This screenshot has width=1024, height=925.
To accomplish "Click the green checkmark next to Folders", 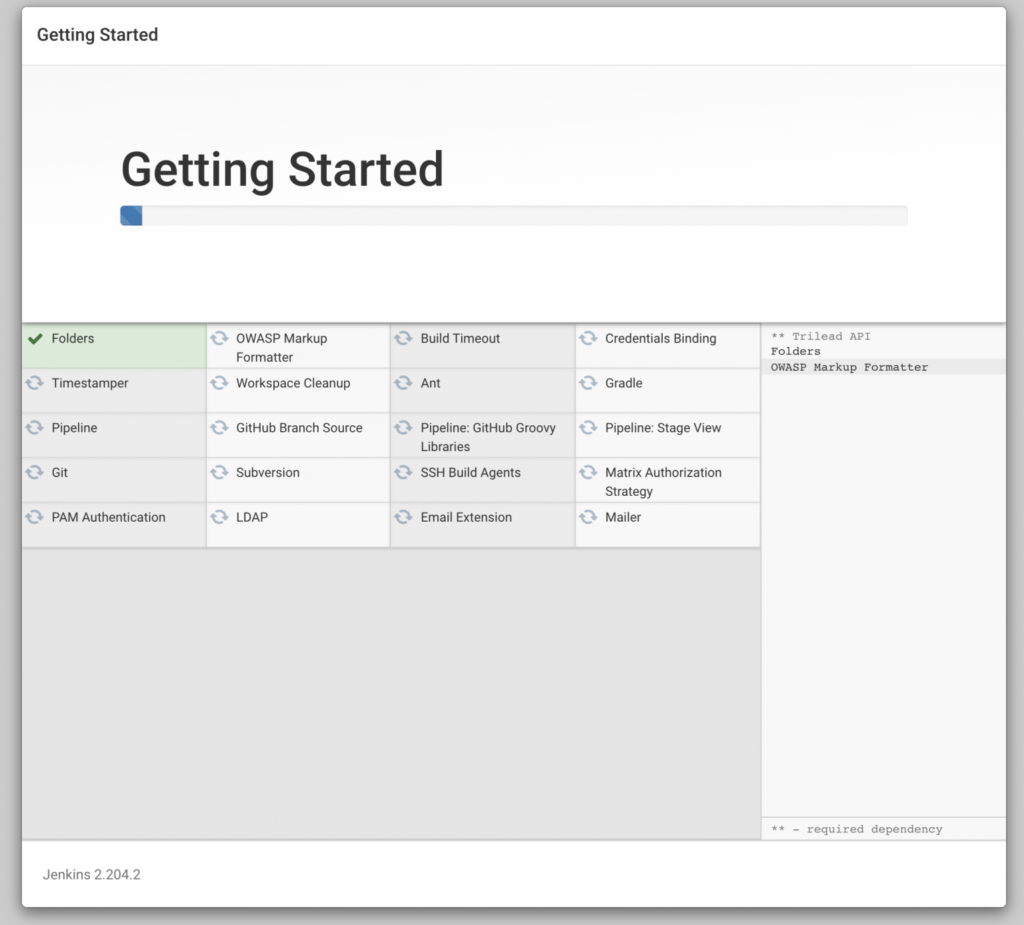I will pyautogui.click(x=35, y=338).
